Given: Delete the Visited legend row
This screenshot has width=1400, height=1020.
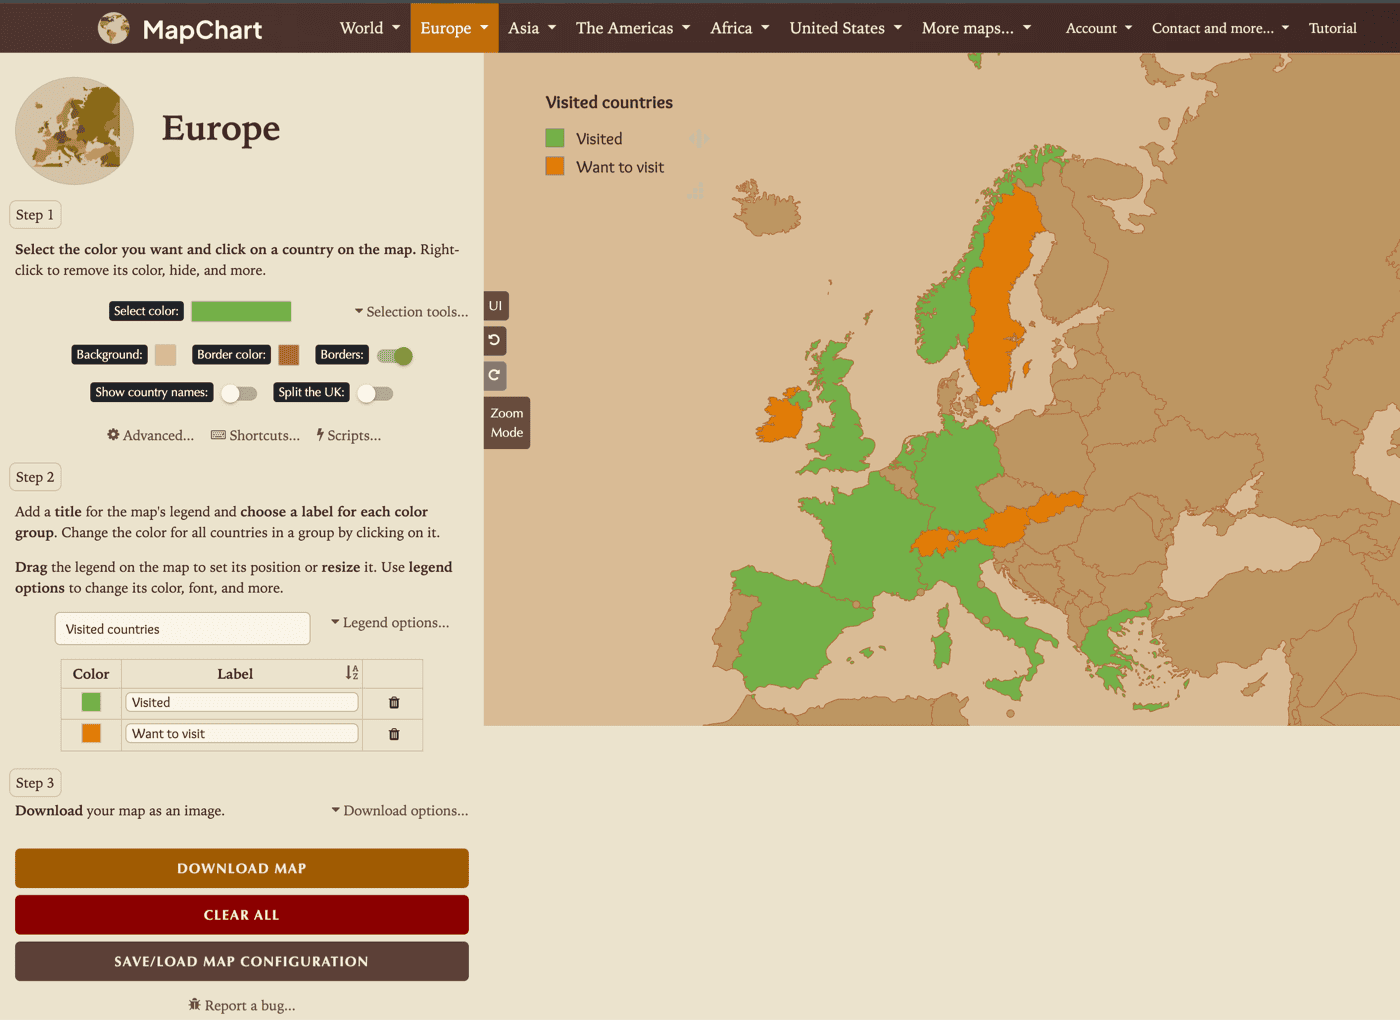Looking at the screenshot, I should (394, 703).
